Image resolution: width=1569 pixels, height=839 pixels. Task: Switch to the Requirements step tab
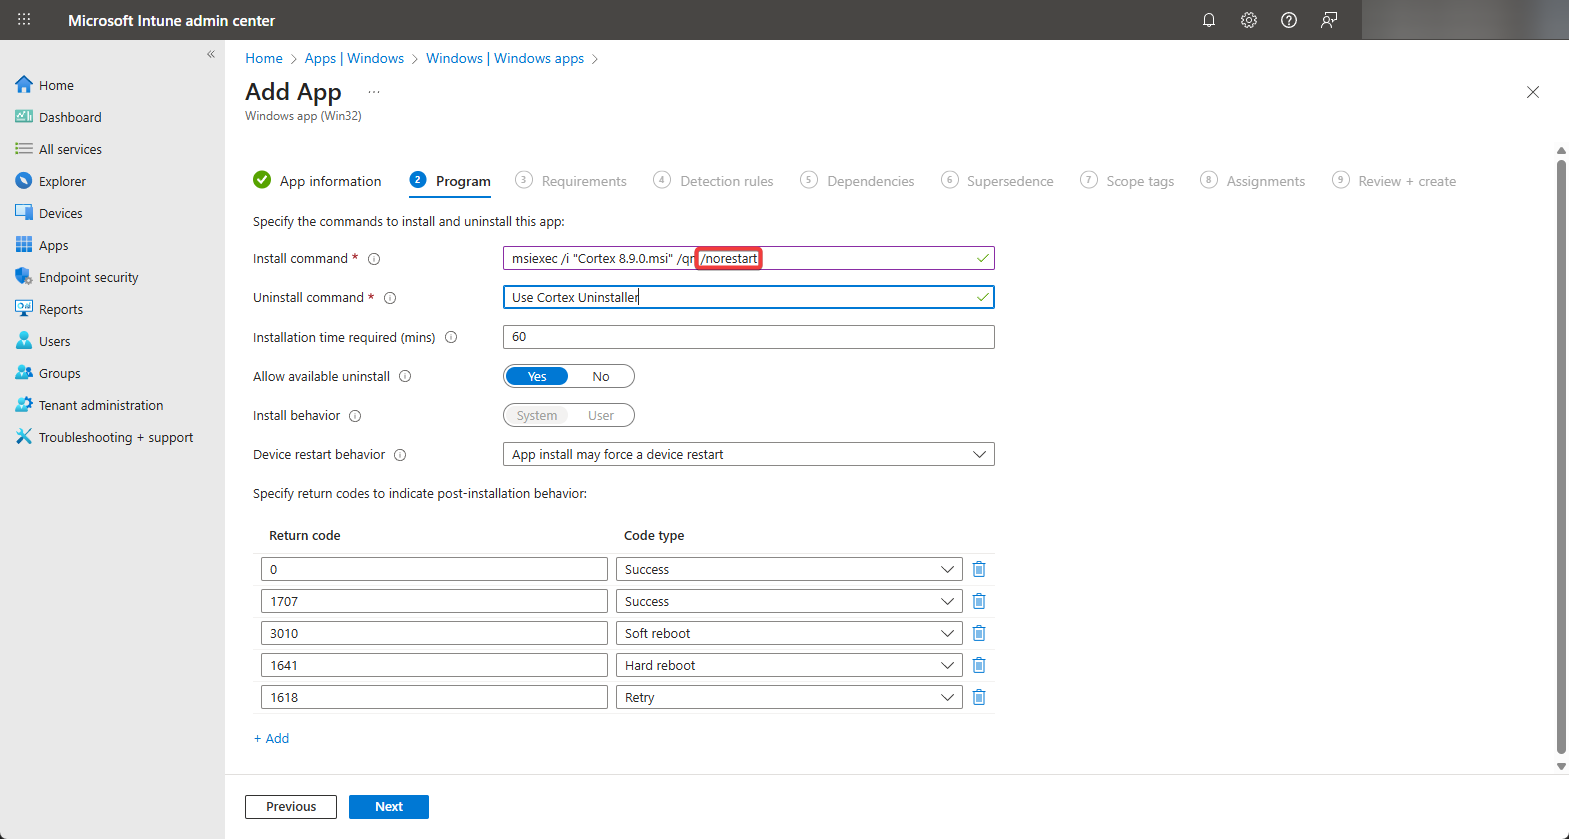click(583, 181)
